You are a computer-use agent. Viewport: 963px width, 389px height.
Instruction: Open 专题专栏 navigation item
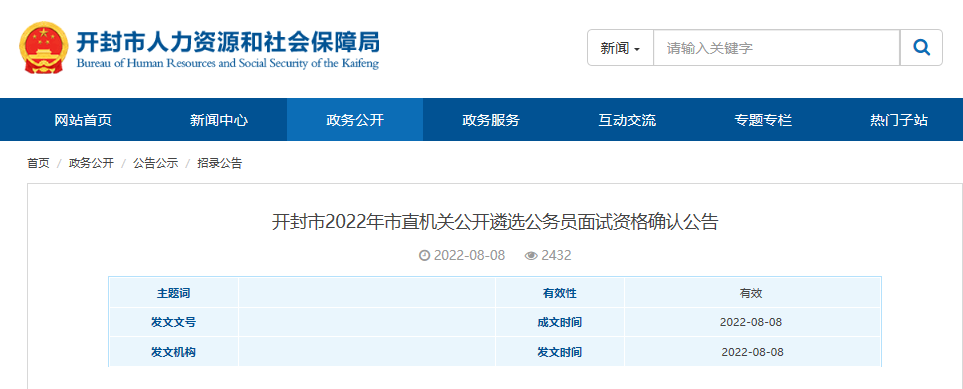(763, 120)
